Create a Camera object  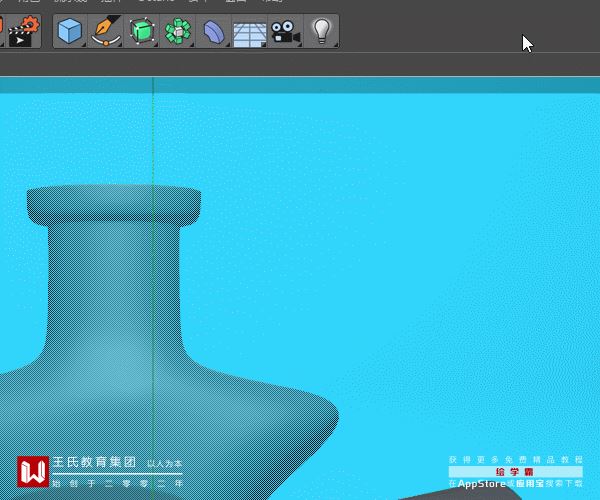285,32
